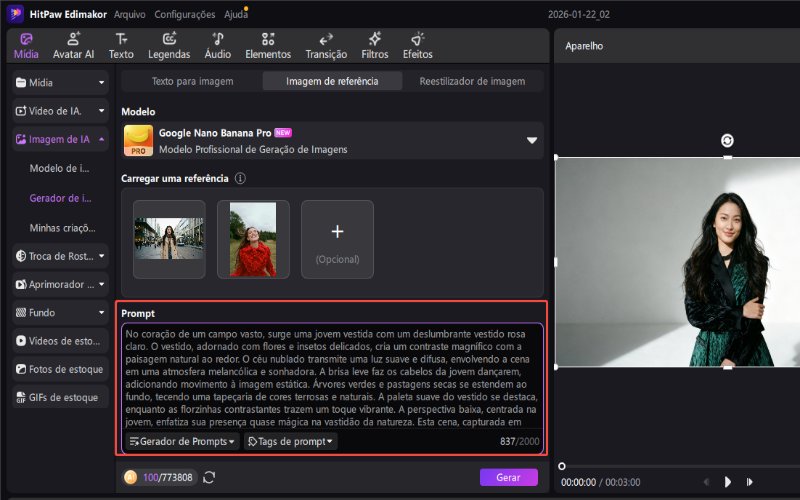Expand the Fundo sidebar section

click(x=60, y=313)
